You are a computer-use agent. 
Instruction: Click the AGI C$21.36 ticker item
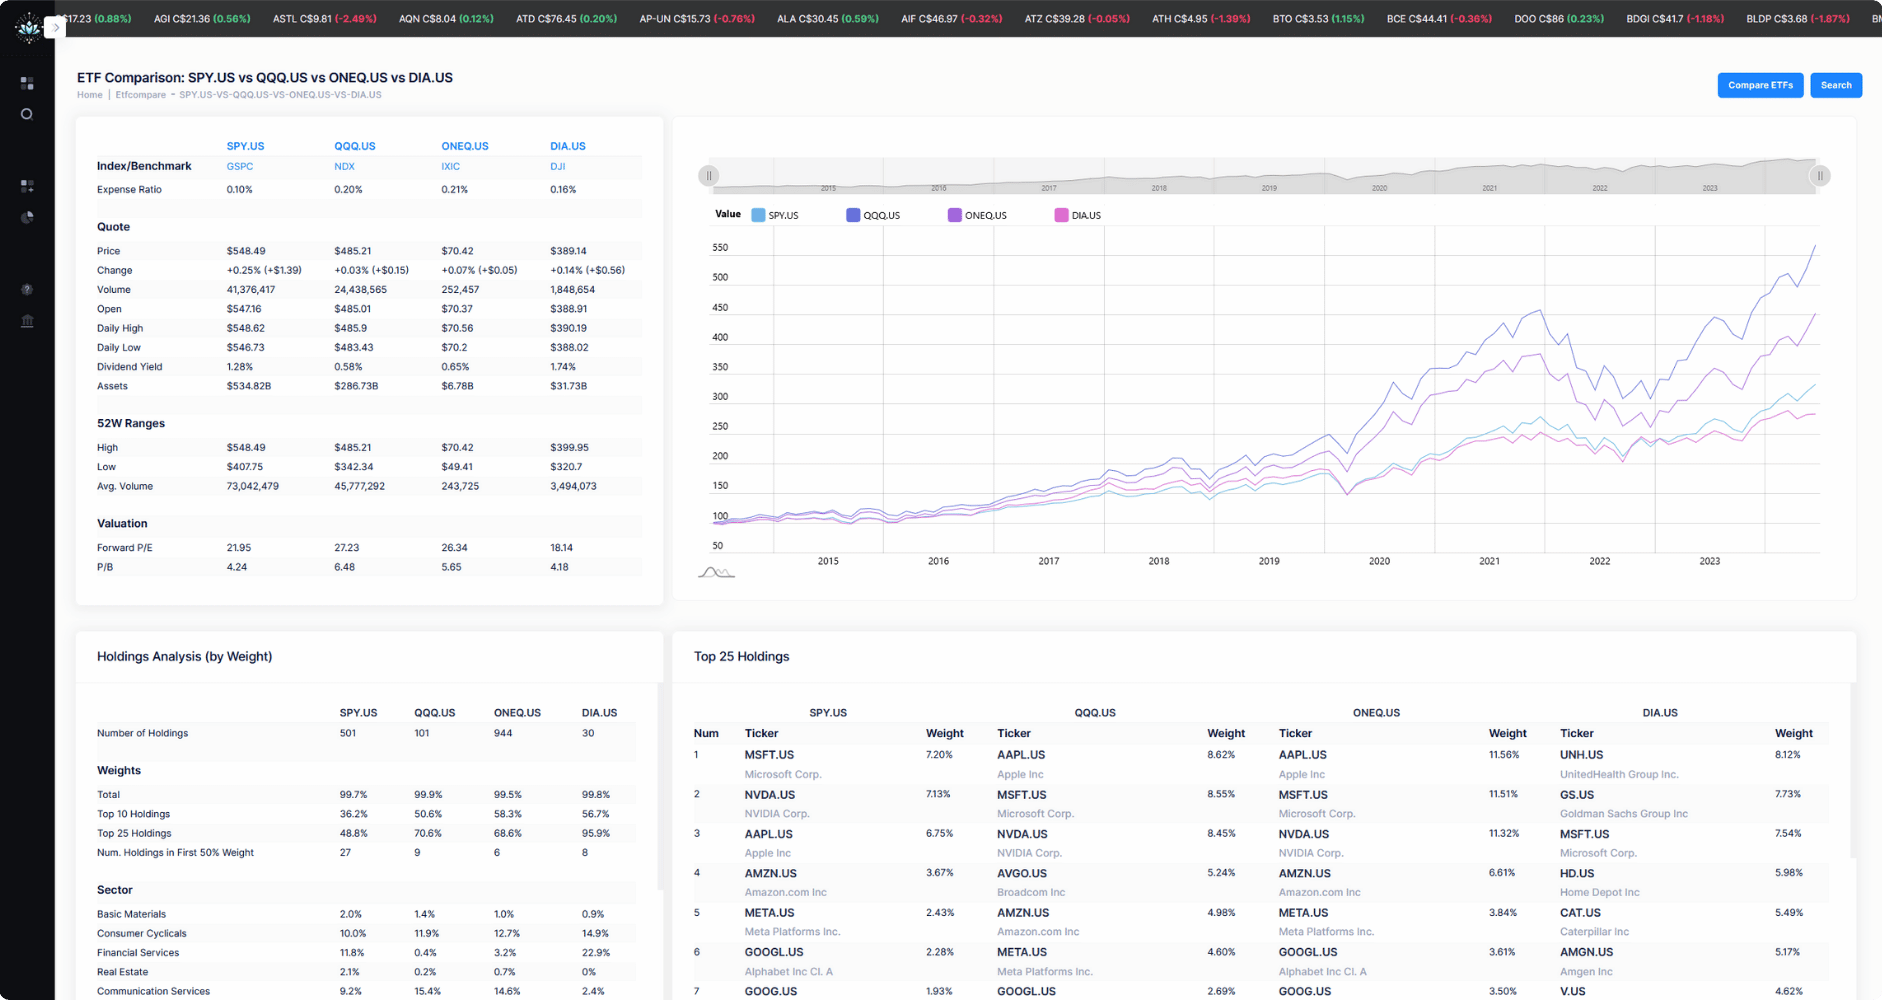coord(202,19)
